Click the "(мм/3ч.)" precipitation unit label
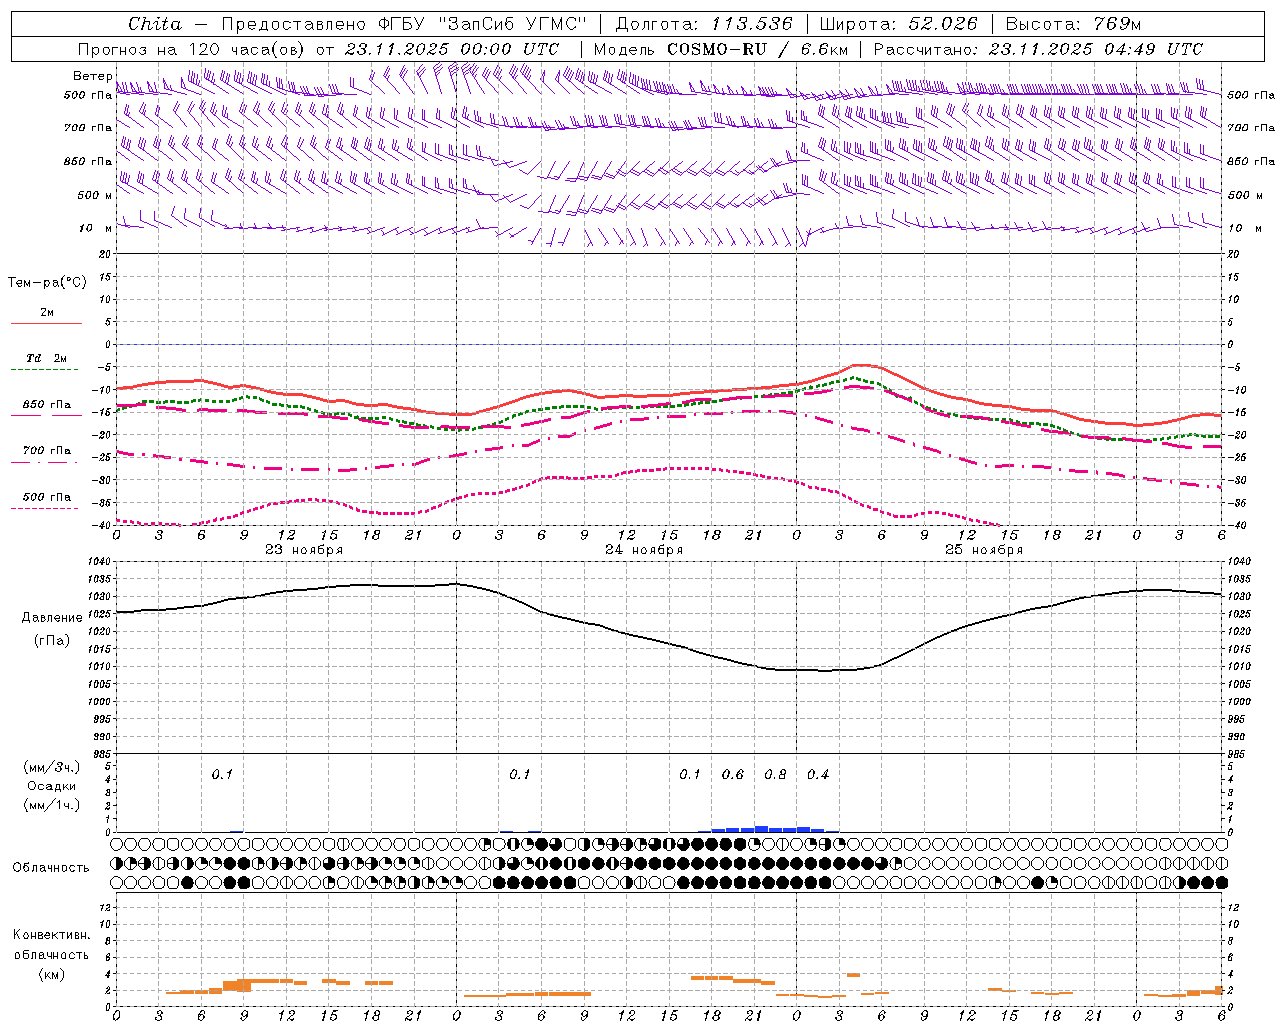 (x=52, y=767)
